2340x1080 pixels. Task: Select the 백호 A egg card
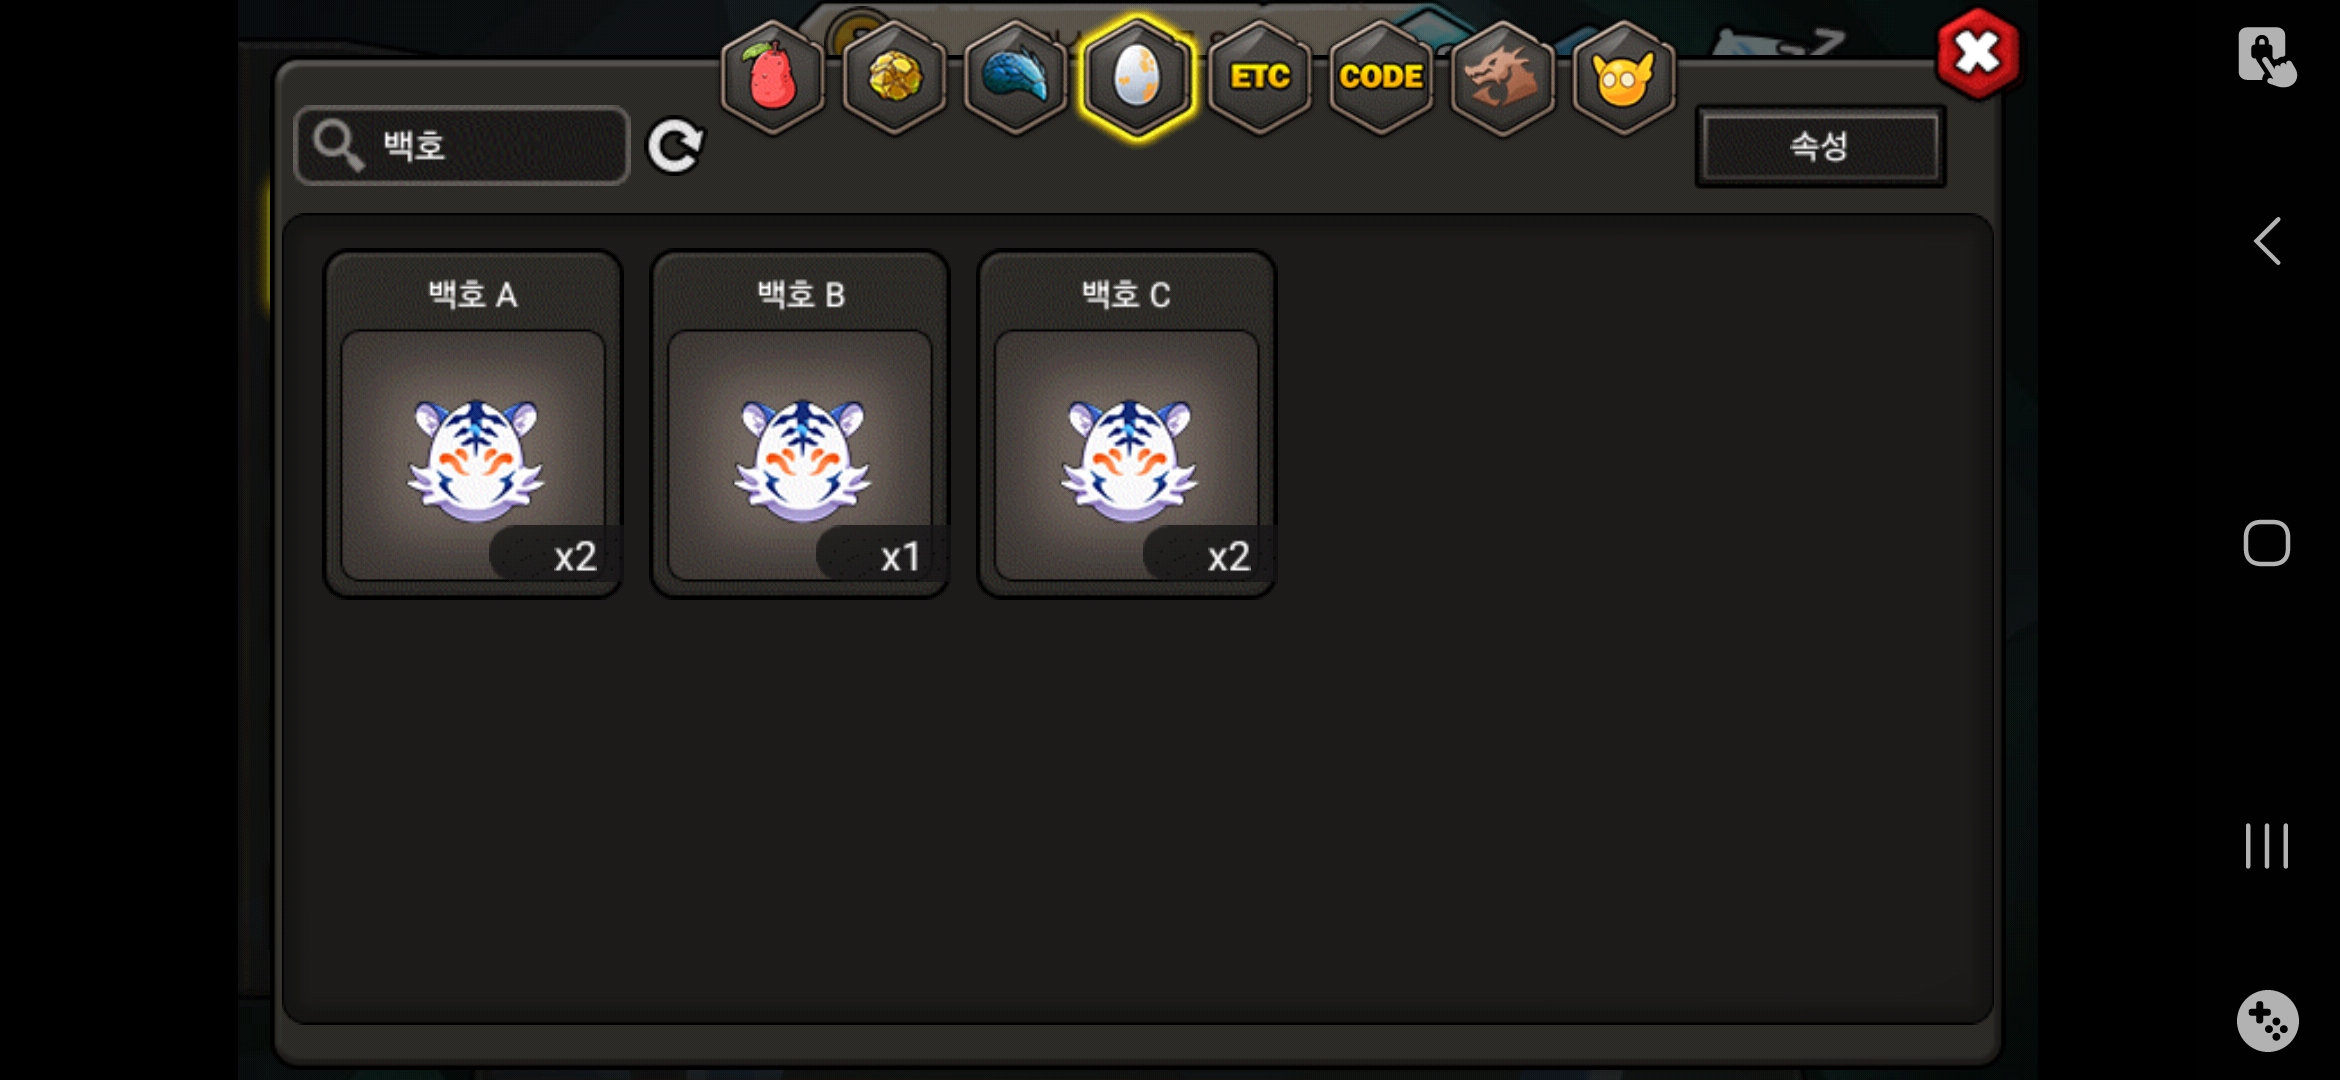(x=473, y=424)
